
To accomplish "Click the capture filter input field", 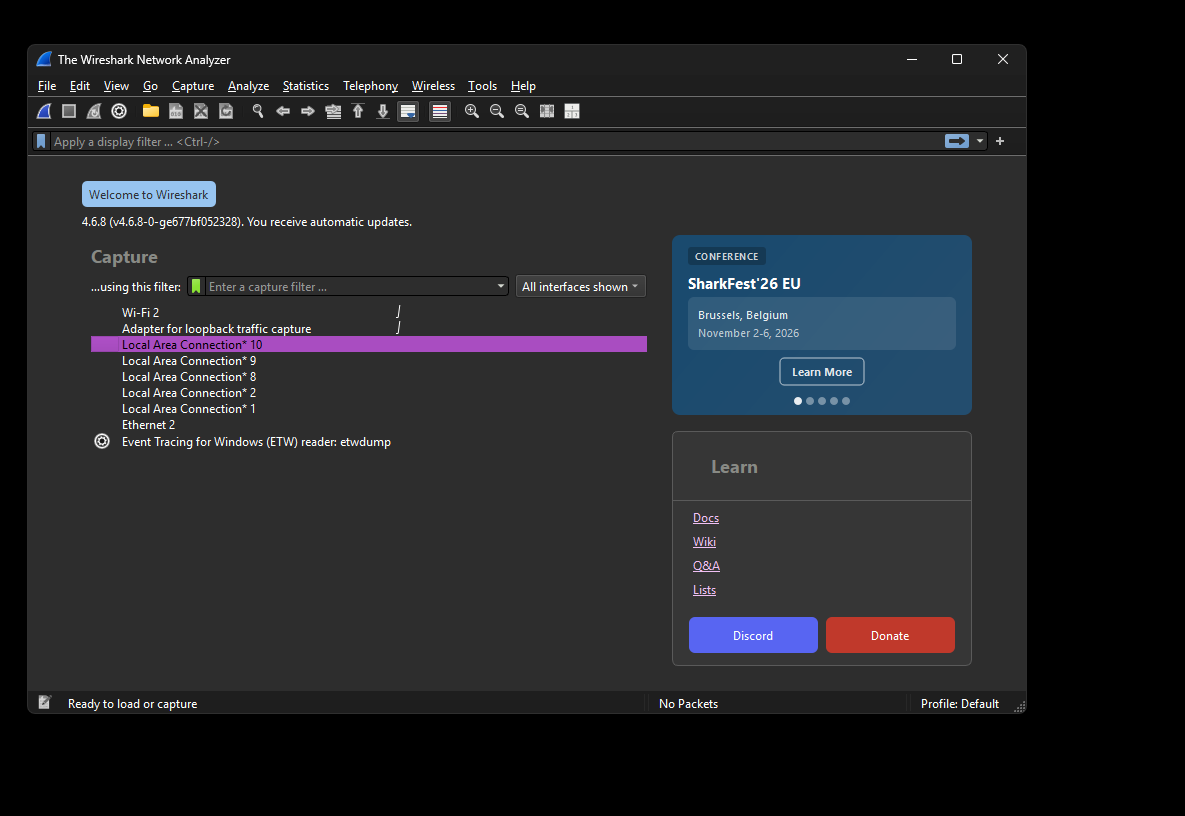I will point(350,286).
